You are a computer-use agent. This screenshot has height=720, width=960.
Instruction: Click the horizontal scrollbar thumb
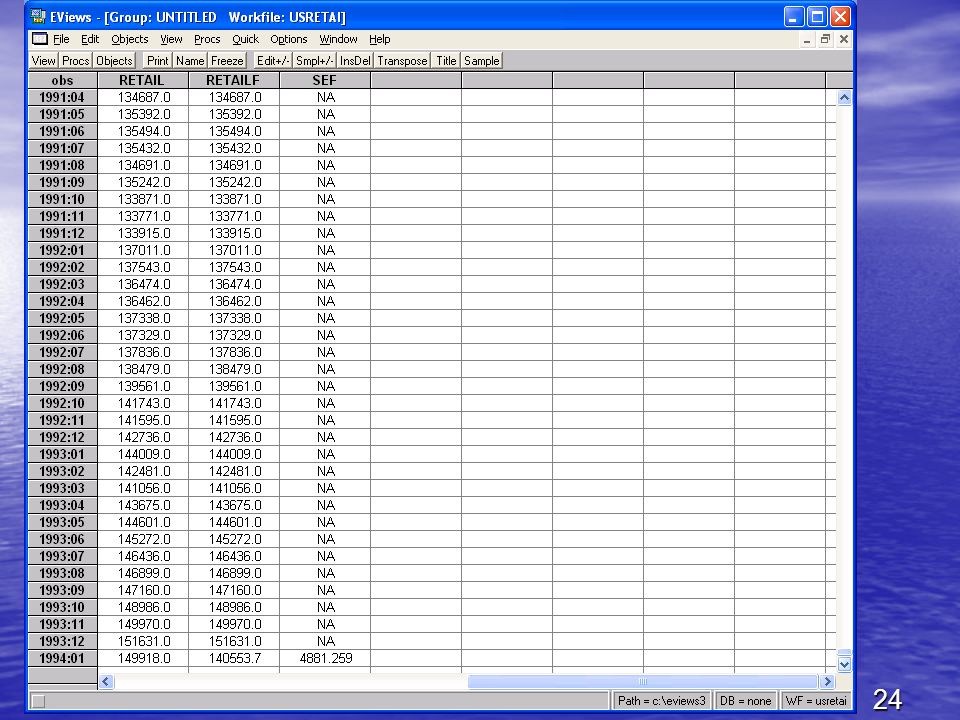click(643, 681)
